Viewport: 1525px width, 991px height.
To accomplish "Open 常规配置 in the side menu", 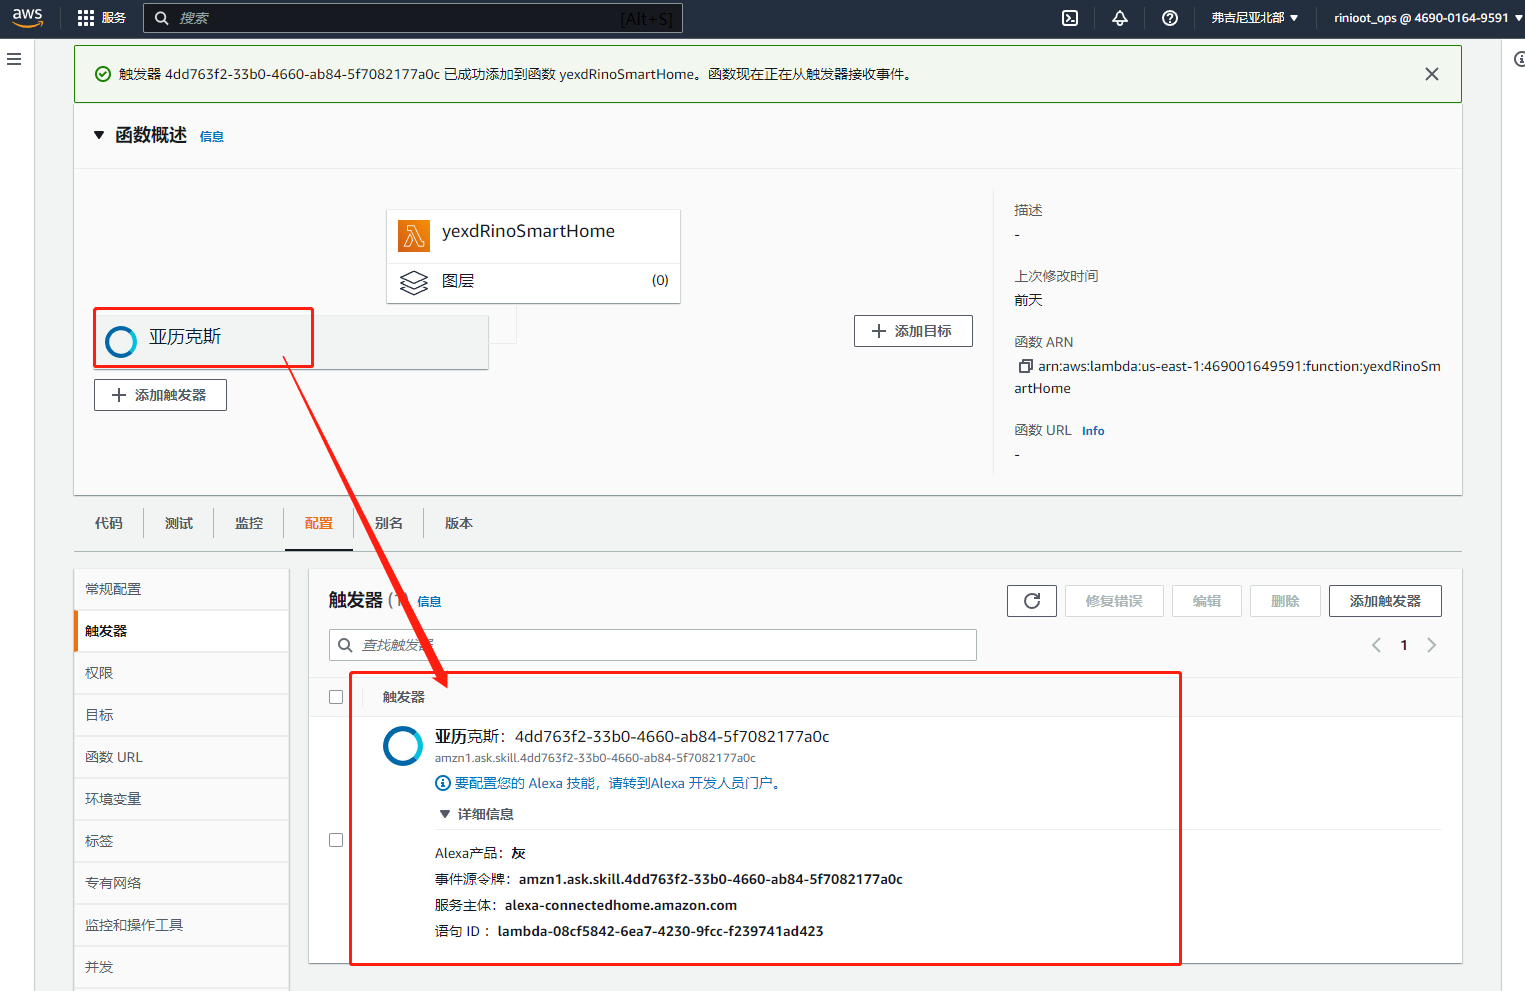I will (182, 589).
